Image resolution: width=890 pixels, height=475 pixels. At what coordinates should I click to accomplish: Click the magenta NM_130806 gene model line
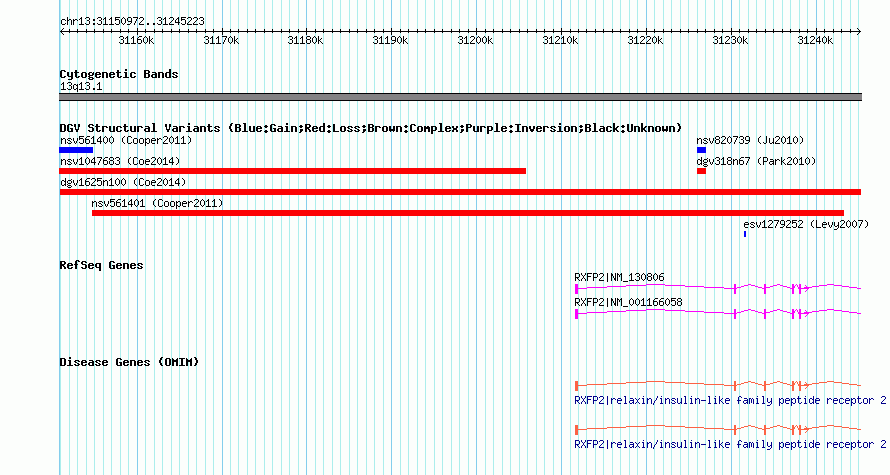(x=718, y=289)
